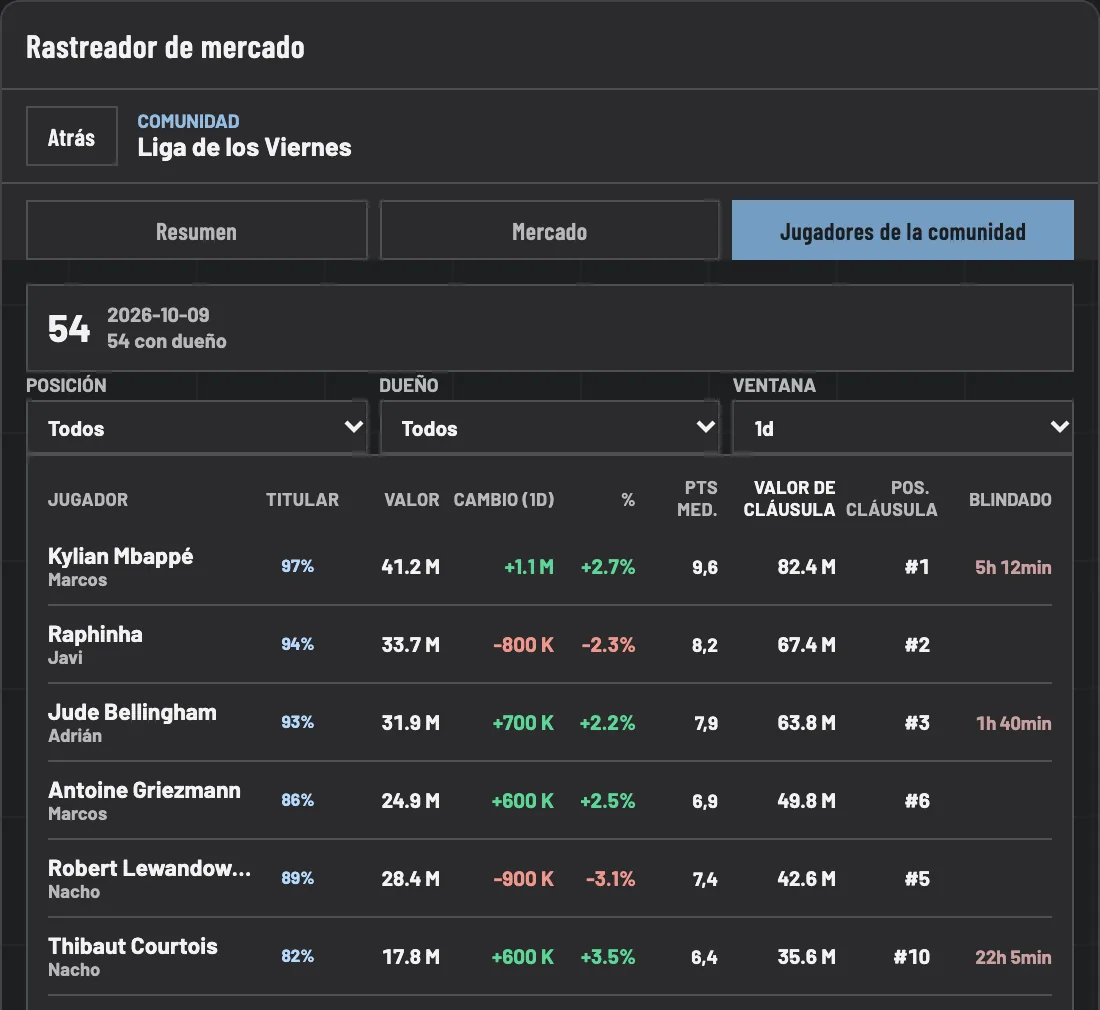The image size is (1100, 1010).
Task: Click Courtois' shield time 22h 5min
Action: [x=1013, y=957]
